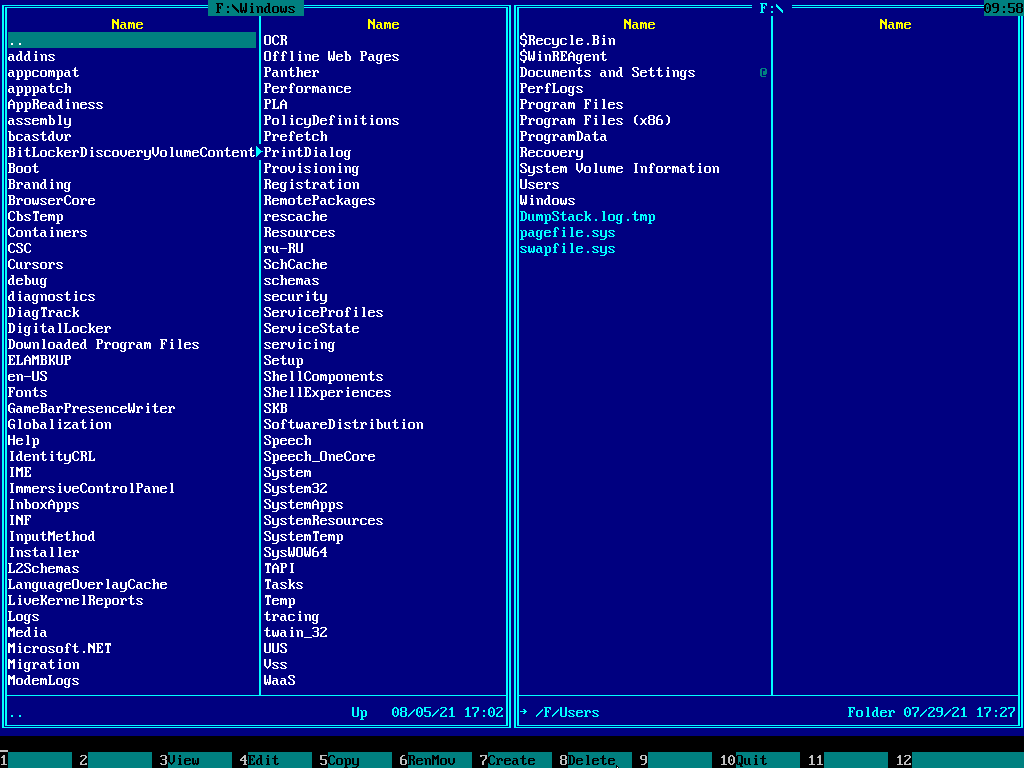Select the ModemLogs folder
This screenshot has height=768, width=1024.
point(43,680)
